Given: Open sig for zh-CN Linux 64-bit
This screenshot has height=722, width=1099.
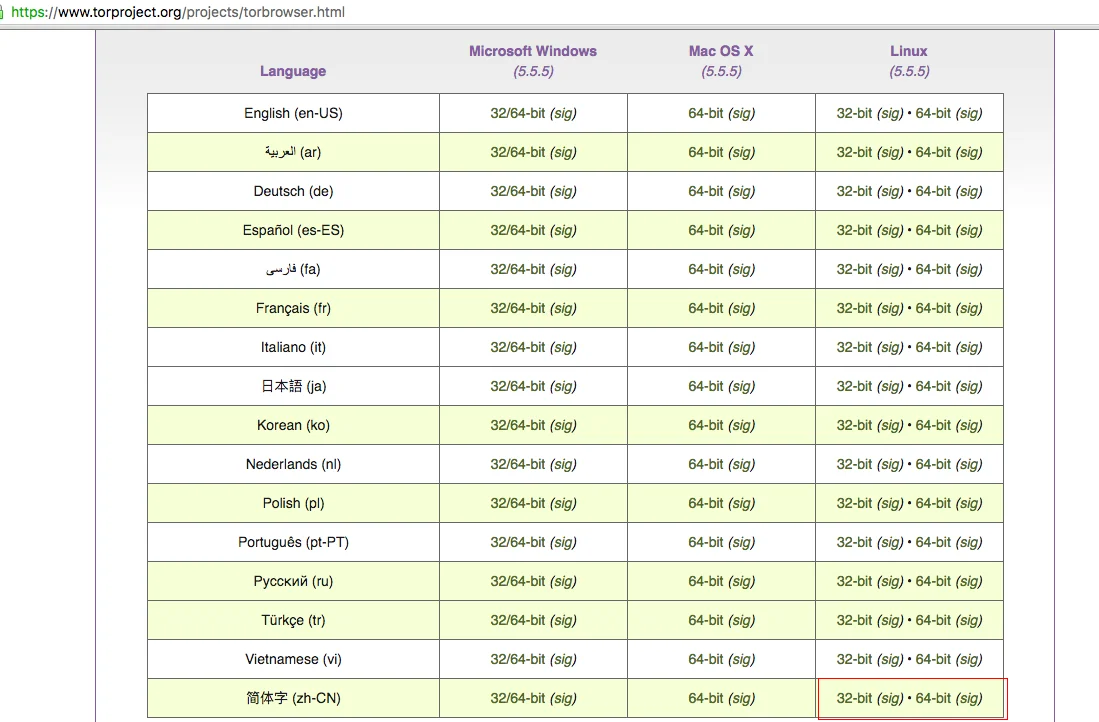Looking at the screenshot, I should point(969,698).
